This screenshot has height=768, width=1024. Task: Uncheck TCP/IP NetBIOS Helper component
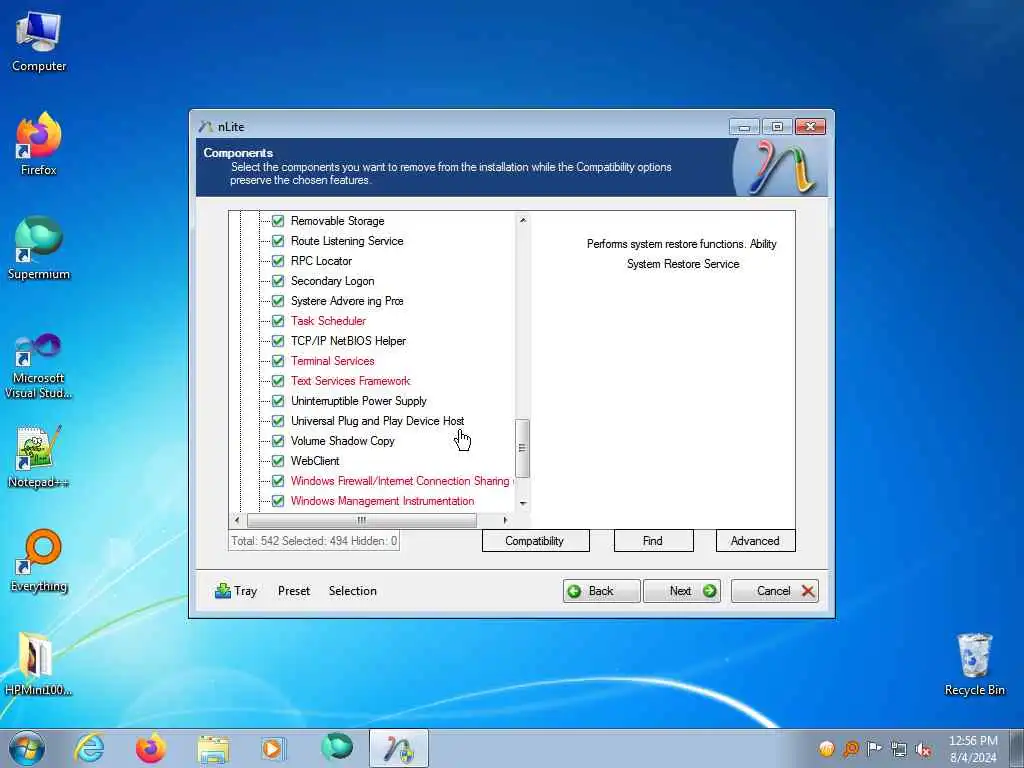coord(278,341)
